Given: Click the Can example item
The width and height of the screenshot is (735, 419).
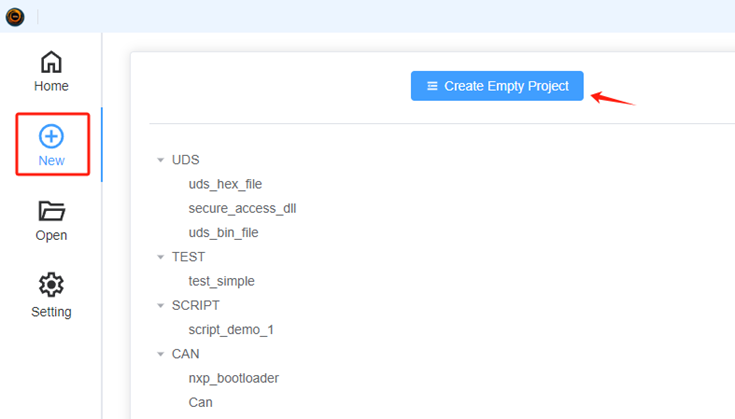Looking at the screenshot, I should [x=200, y=402].
